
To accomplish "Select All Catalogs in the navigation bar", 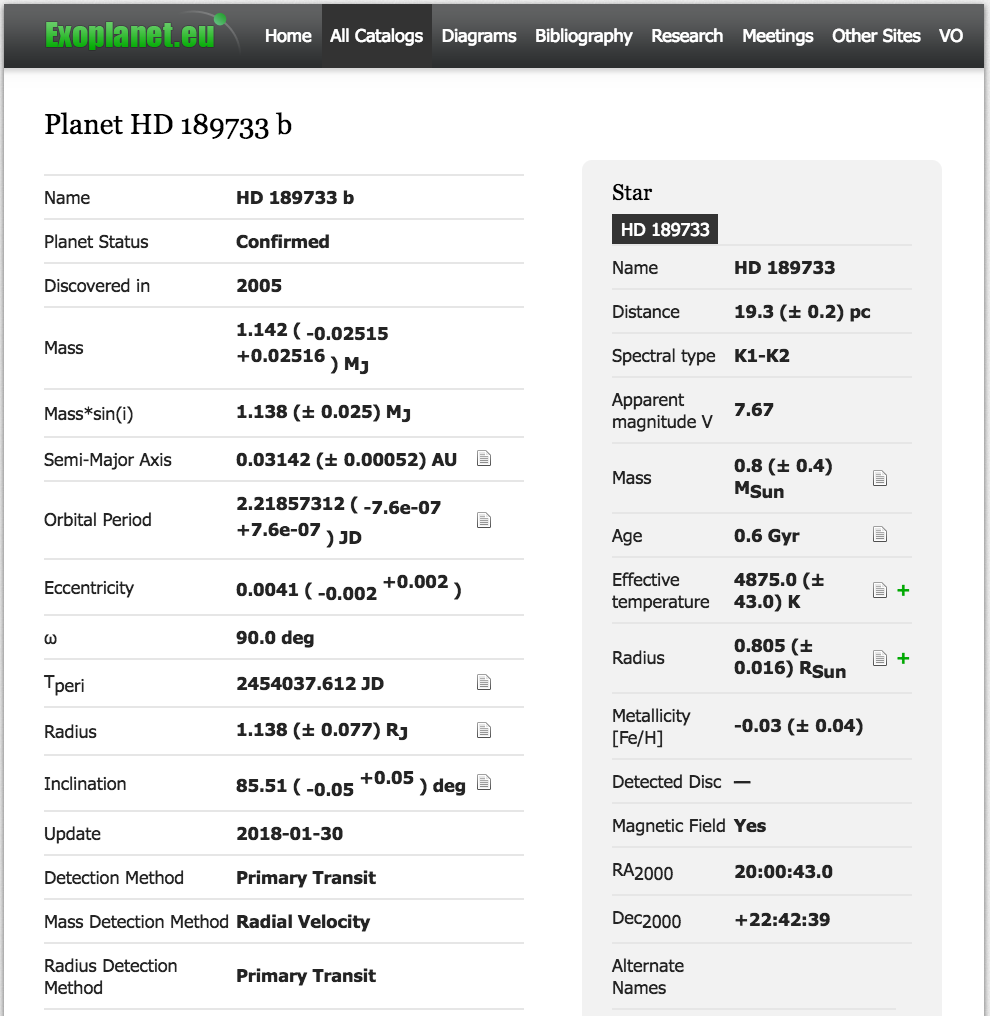I will 376,36.
